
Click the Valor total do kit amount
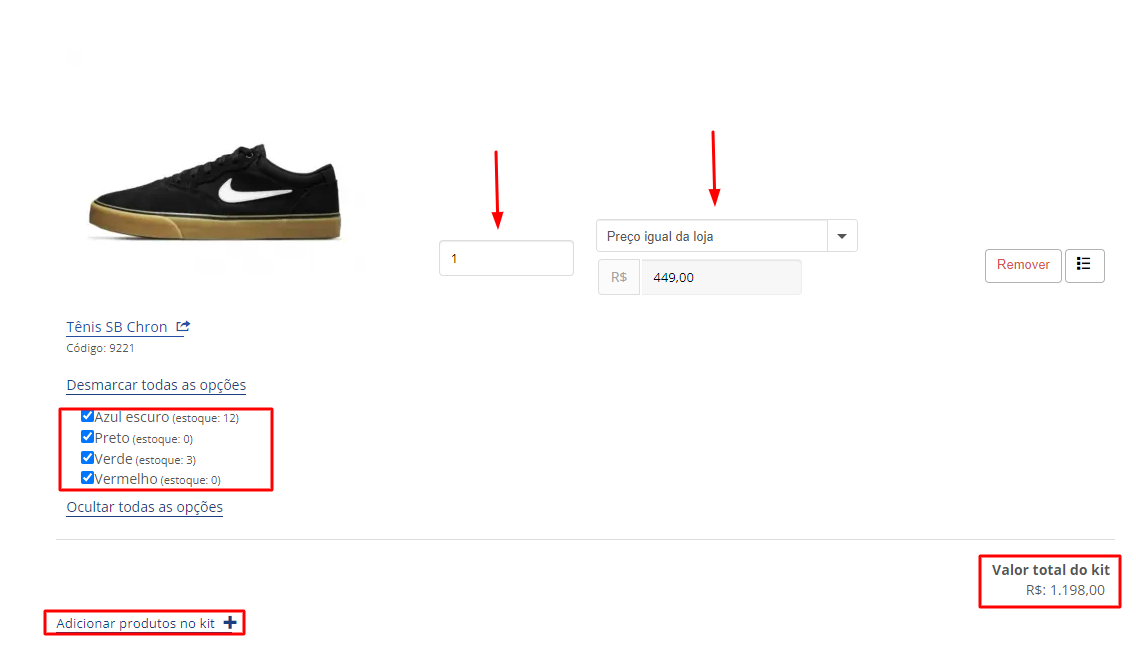tap(1065, 590)
